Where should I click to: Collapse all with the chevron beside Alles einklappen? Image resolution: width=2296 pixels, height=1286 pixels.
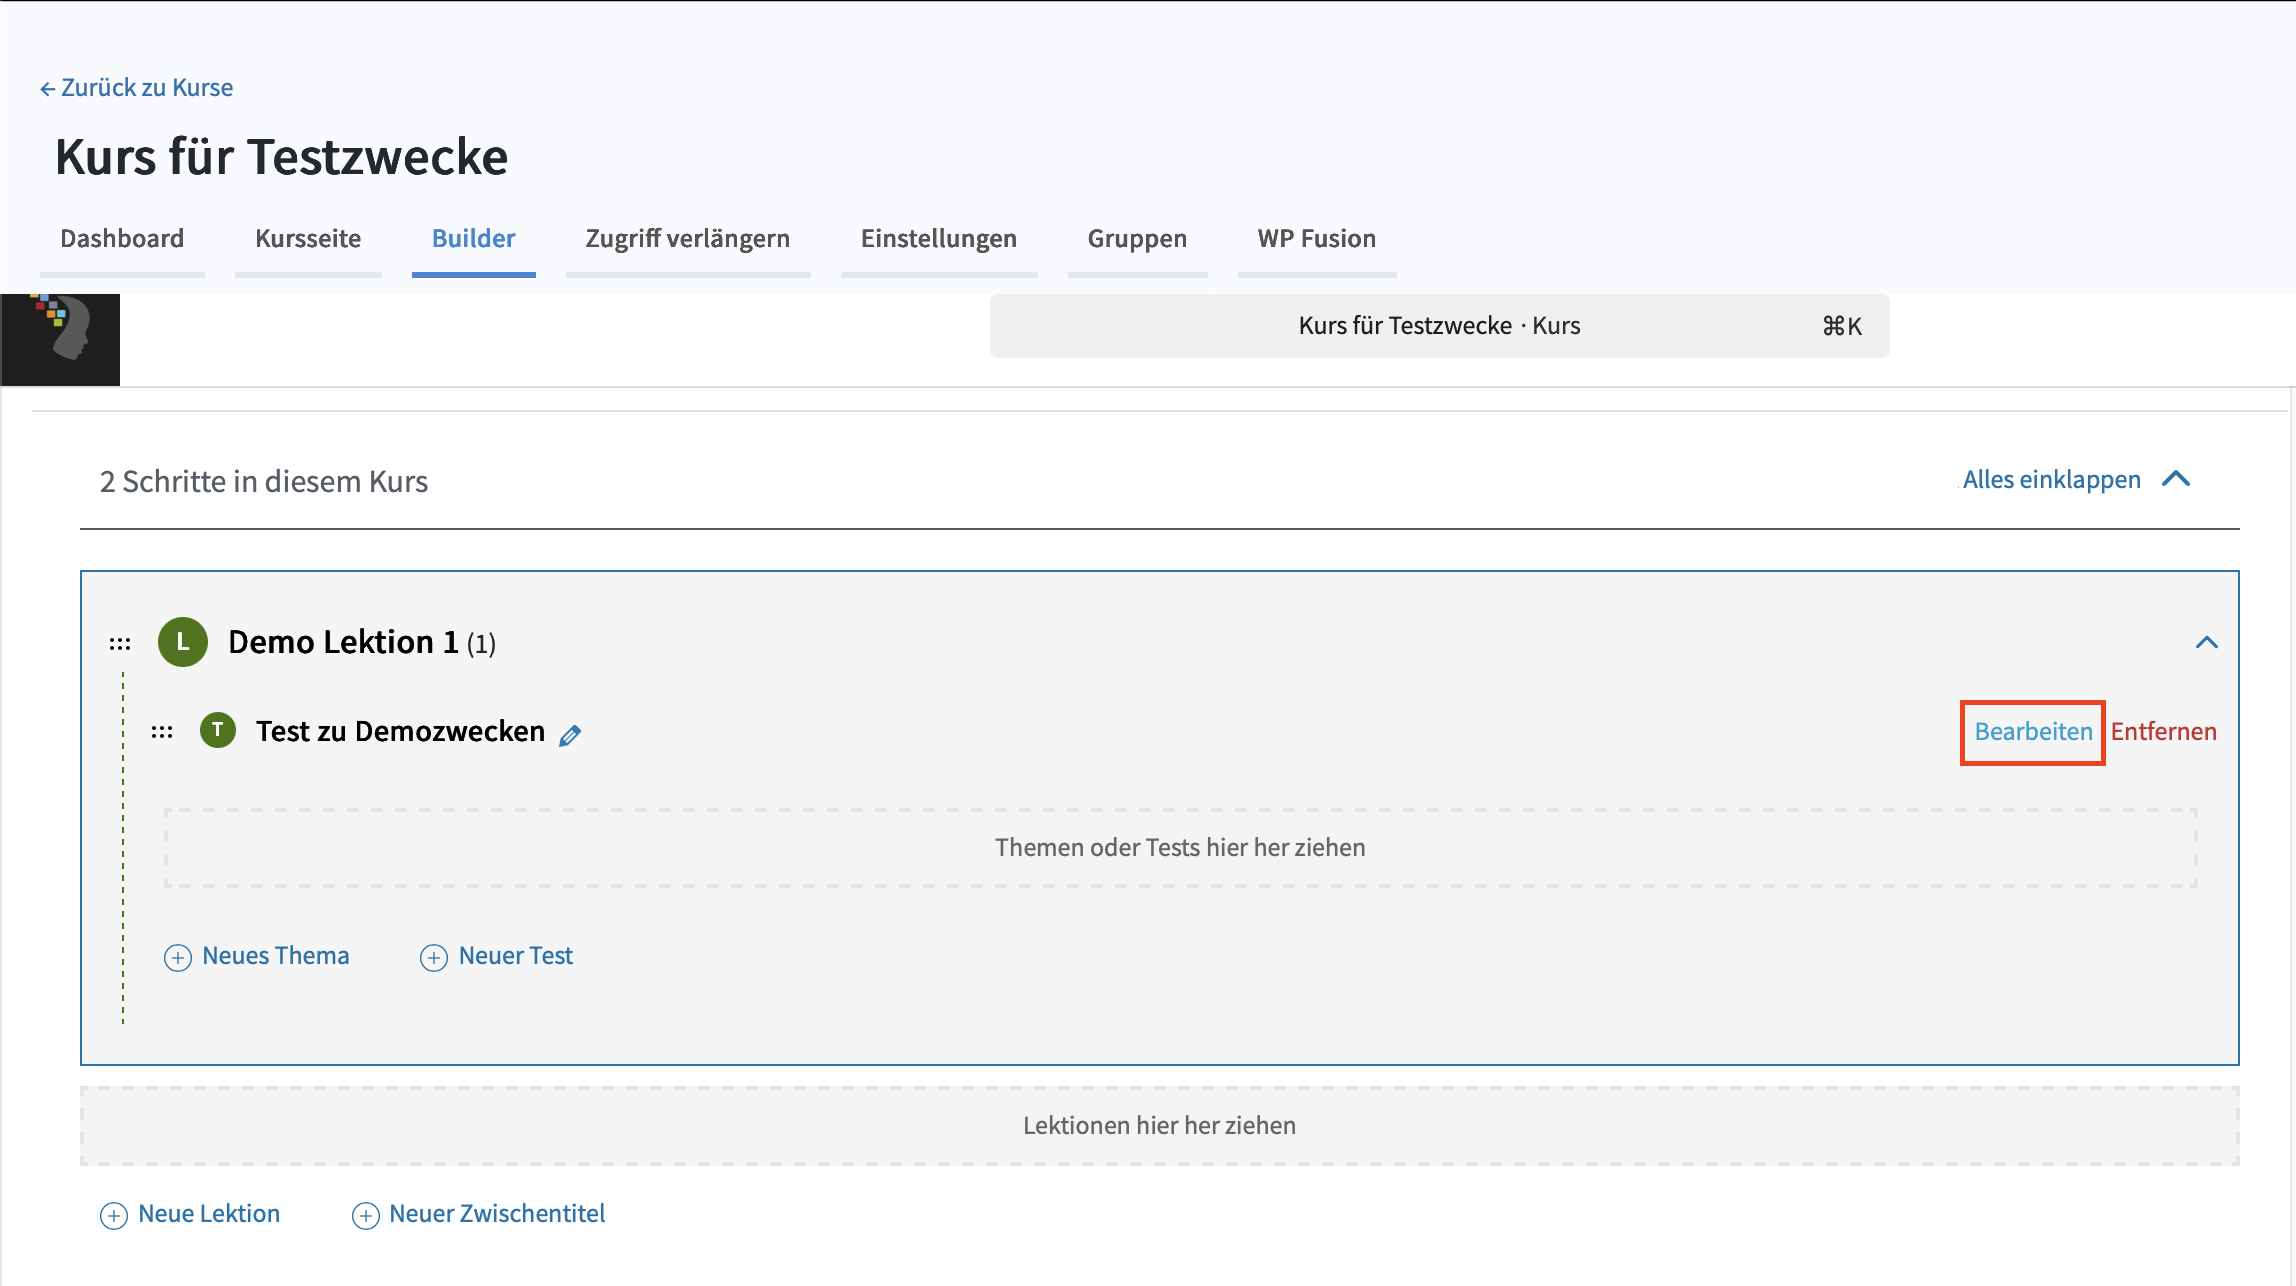click(x=2176, y=479)
